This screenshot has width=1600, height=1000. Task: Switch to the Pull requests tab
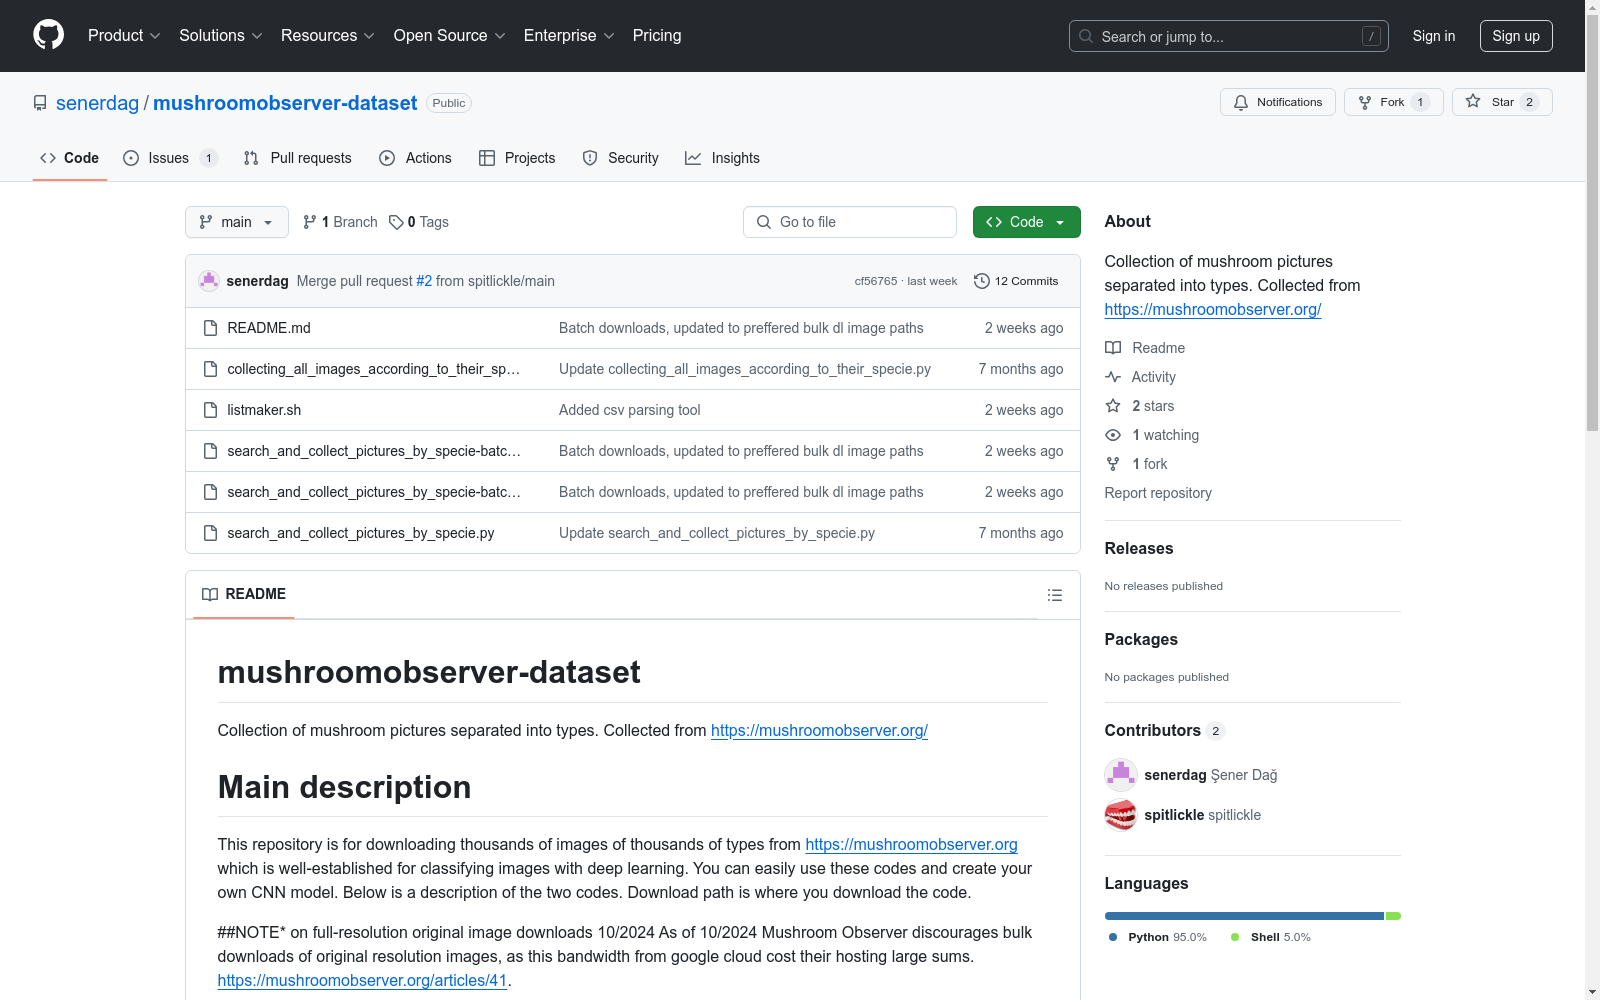pyautogui.click(x=298, y=158)
